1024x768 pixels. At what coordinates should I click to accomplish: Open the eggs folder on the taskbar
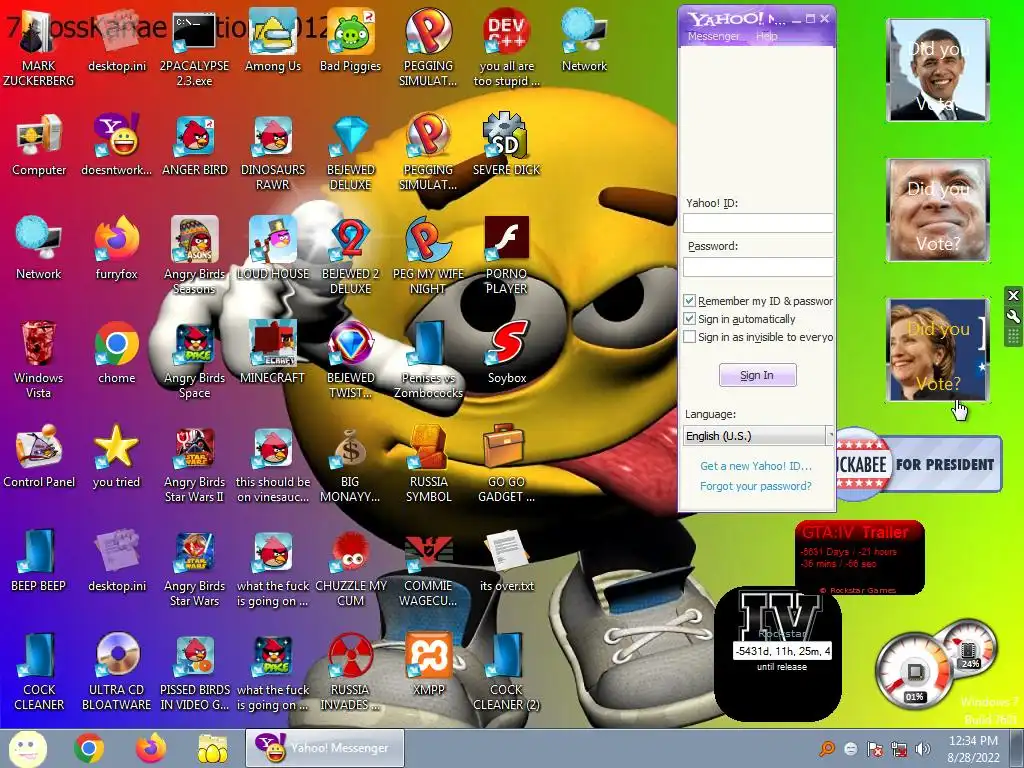pyautogui.click(x=212, y=748)
